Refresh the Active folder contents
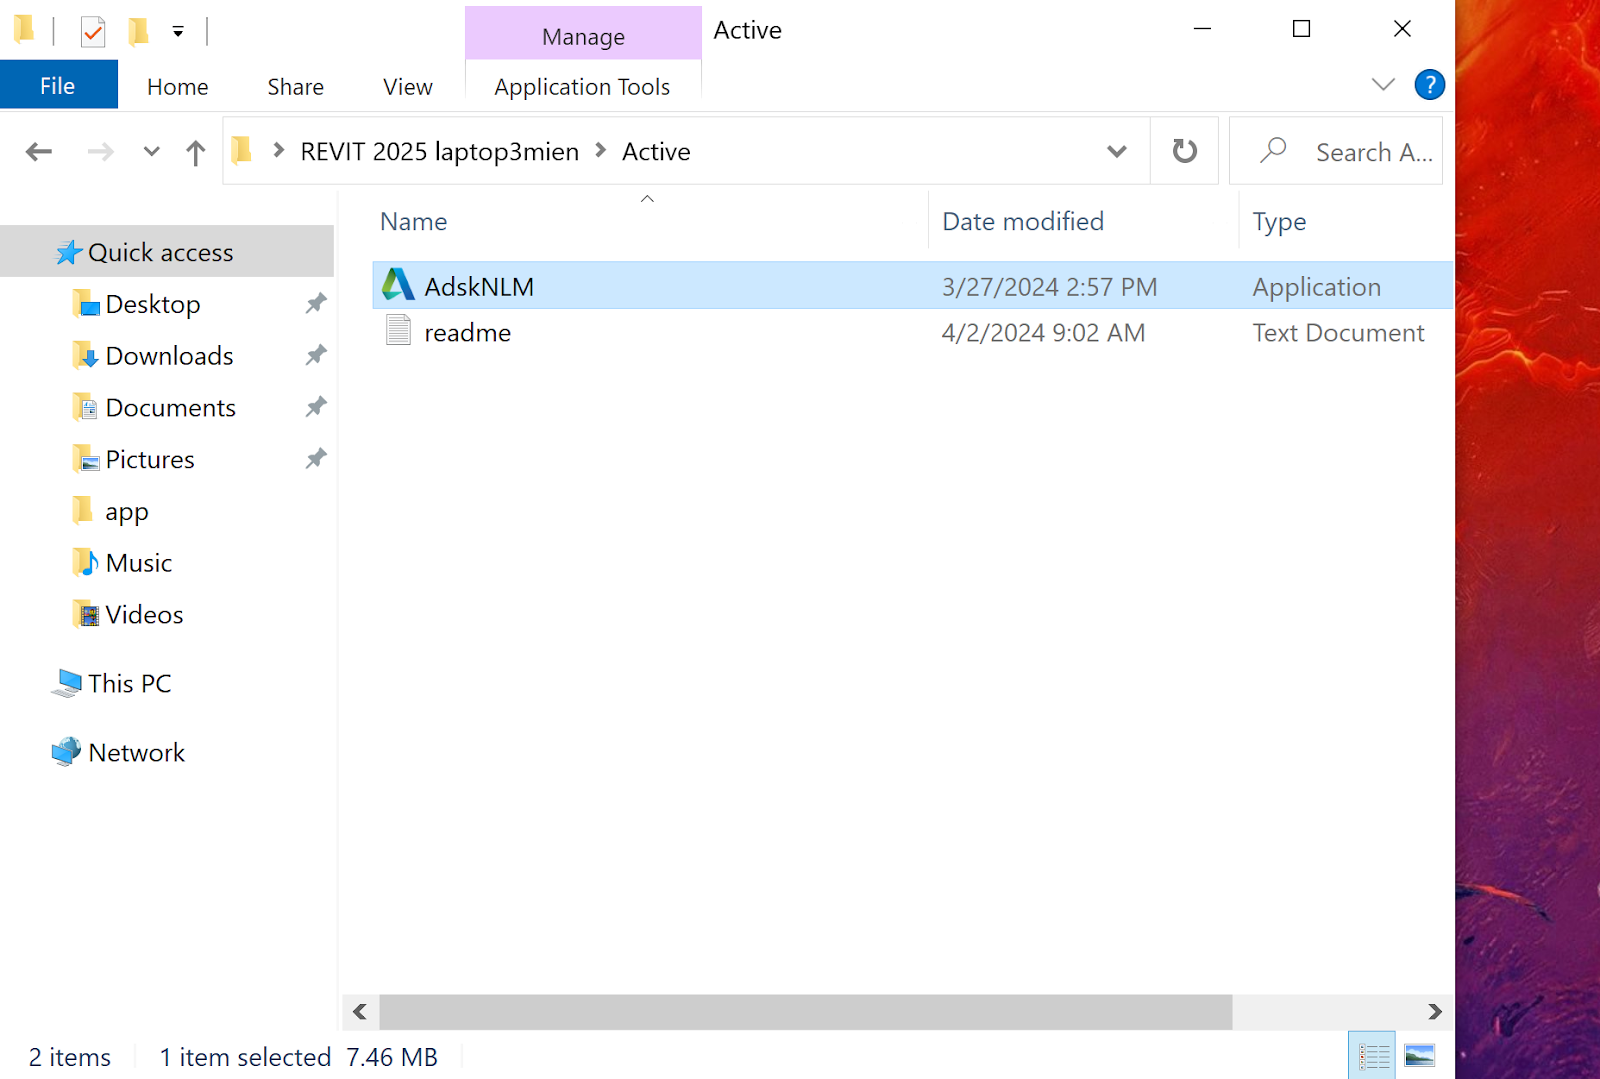Viewport: 1600px width, 1079px height. [x=1184, y=151]
